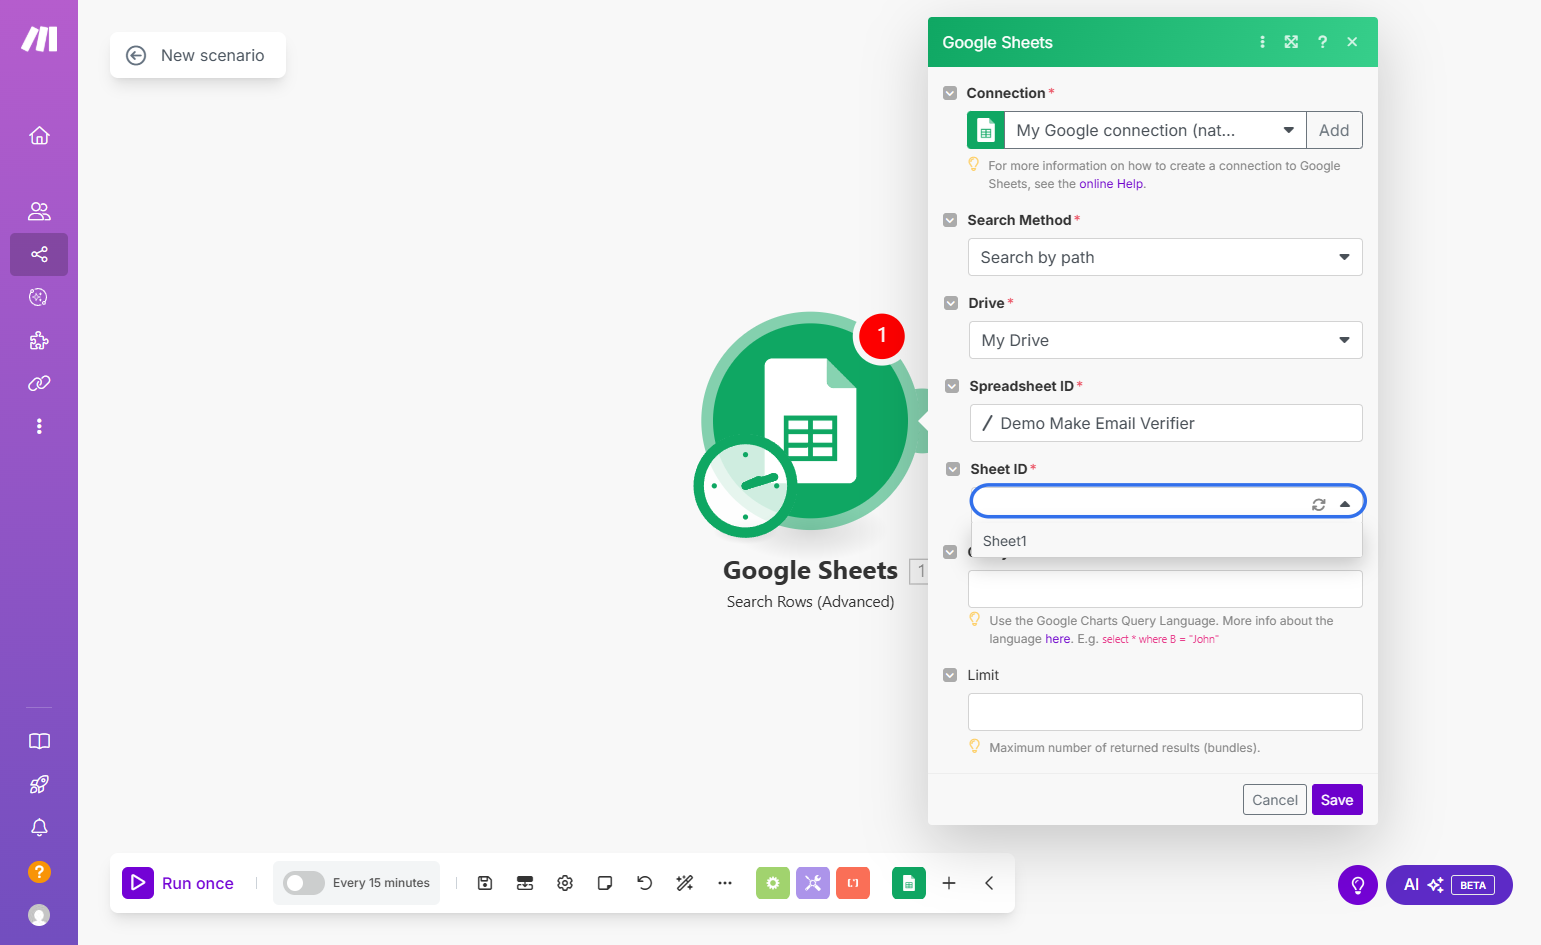Open the online Help link

1111,184
